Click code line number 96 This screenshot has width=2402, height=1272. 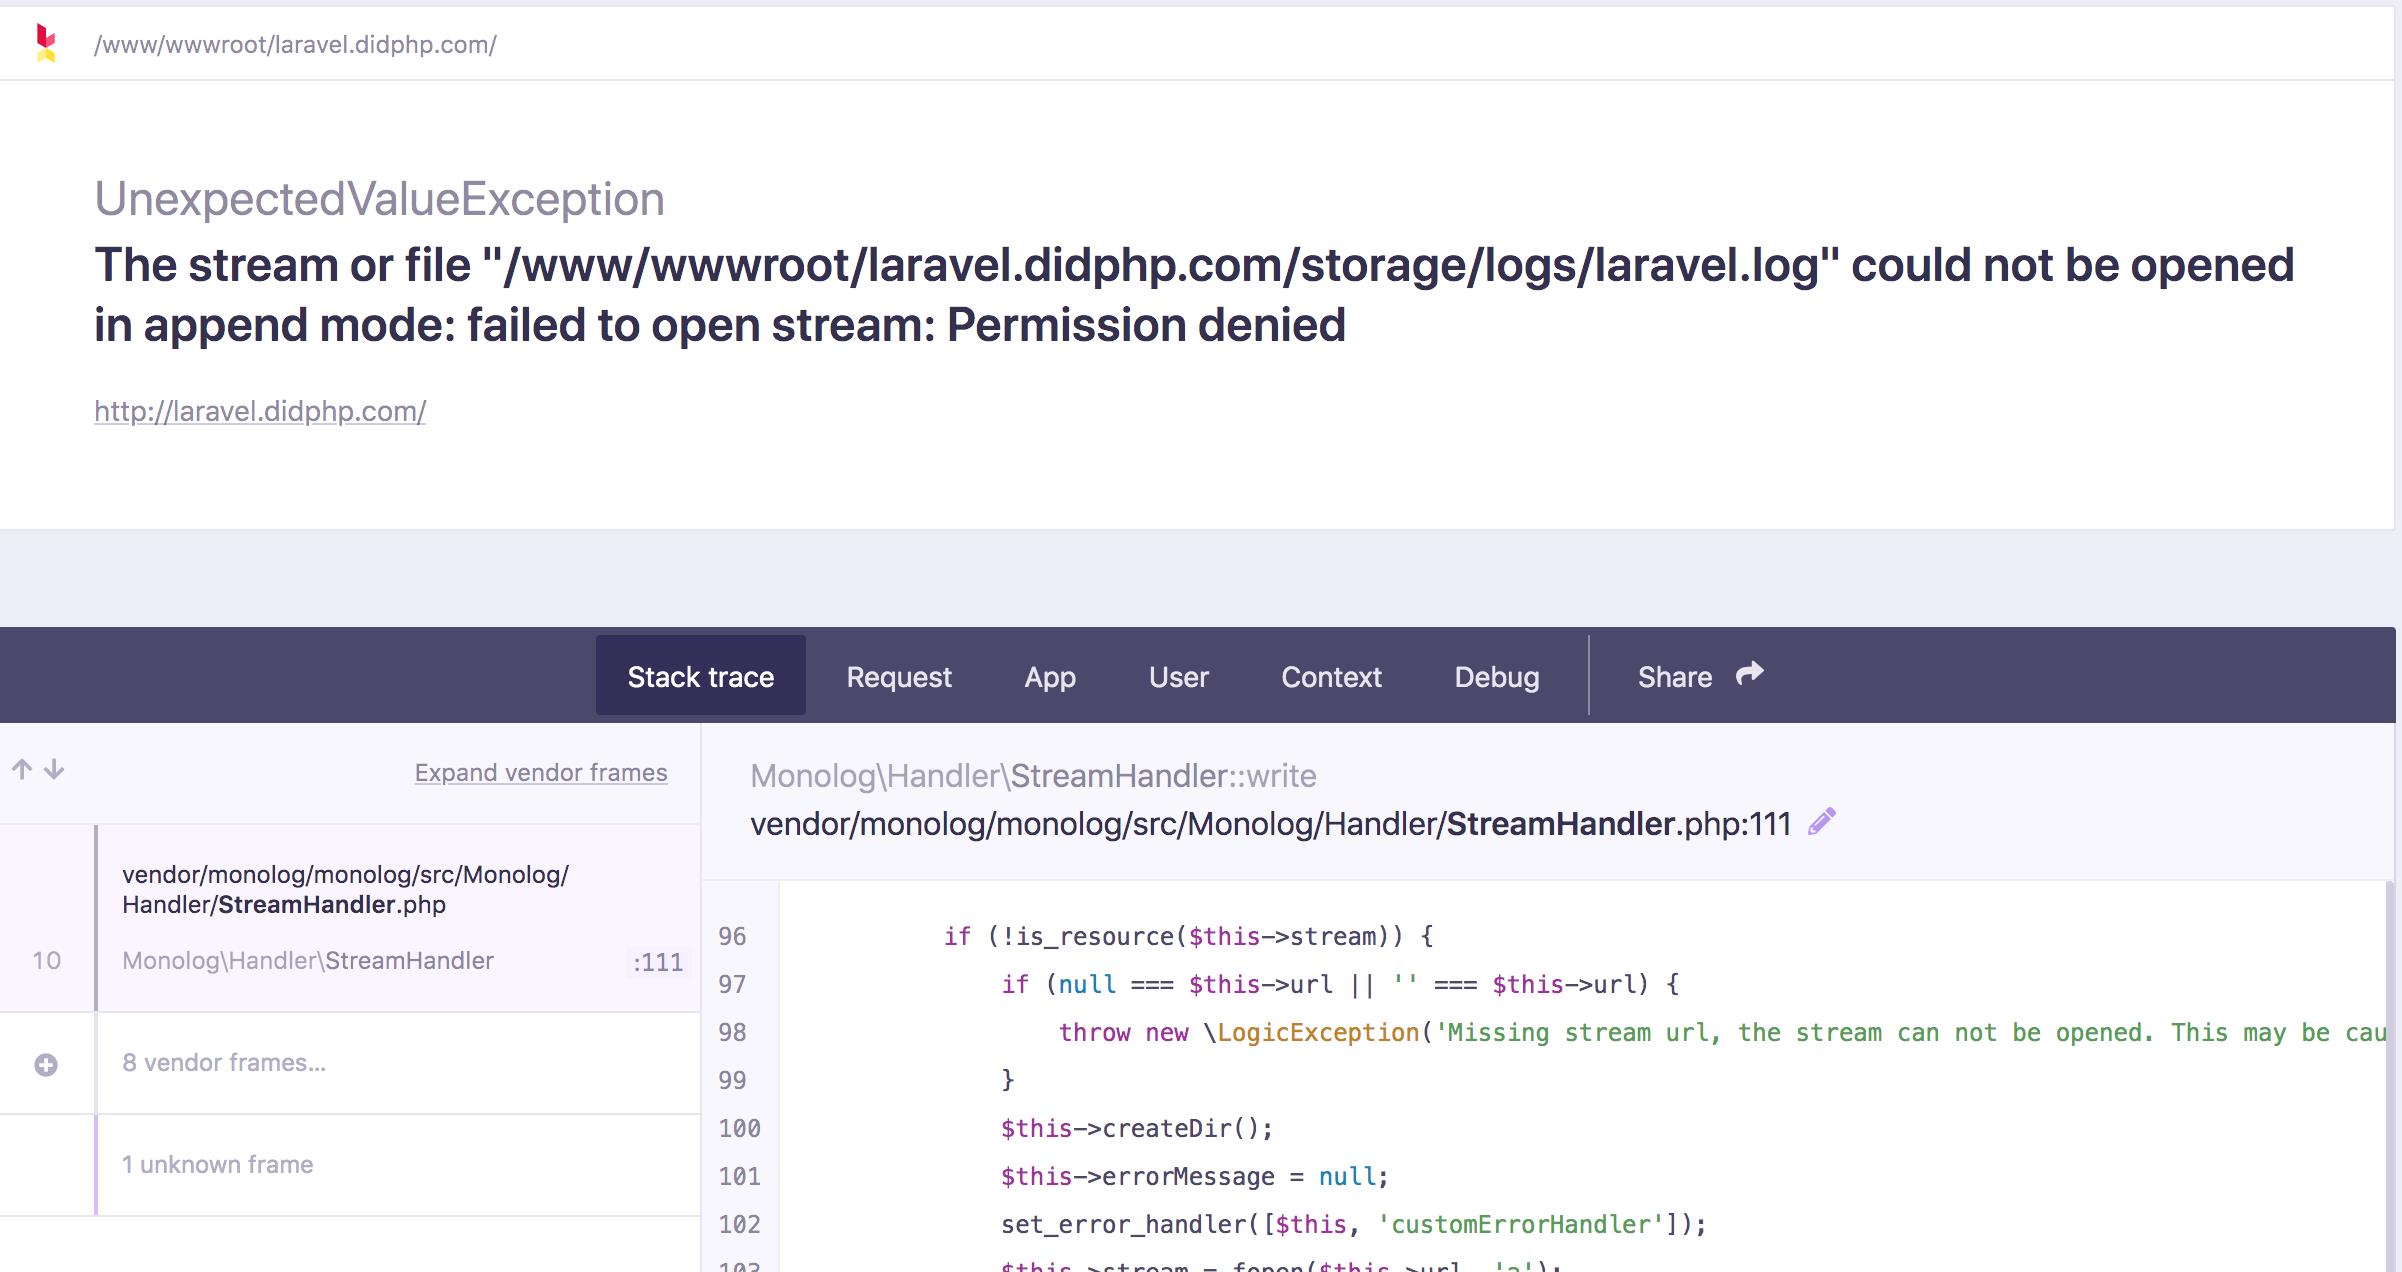[x=732, y=937]
